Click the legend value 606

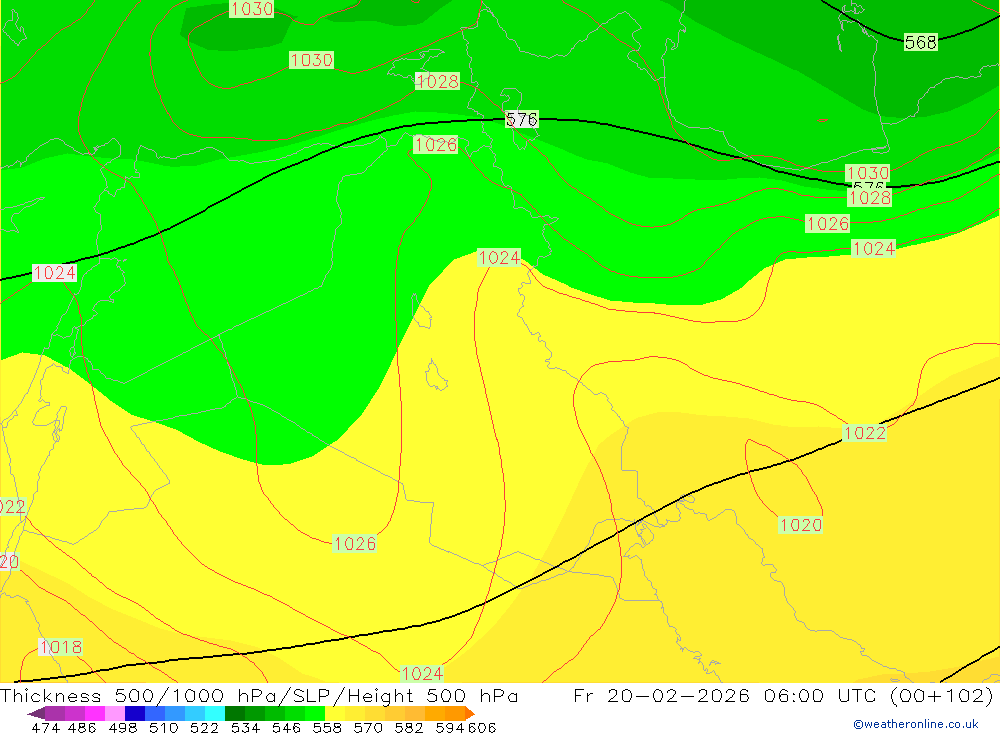[x=482, y=728]
